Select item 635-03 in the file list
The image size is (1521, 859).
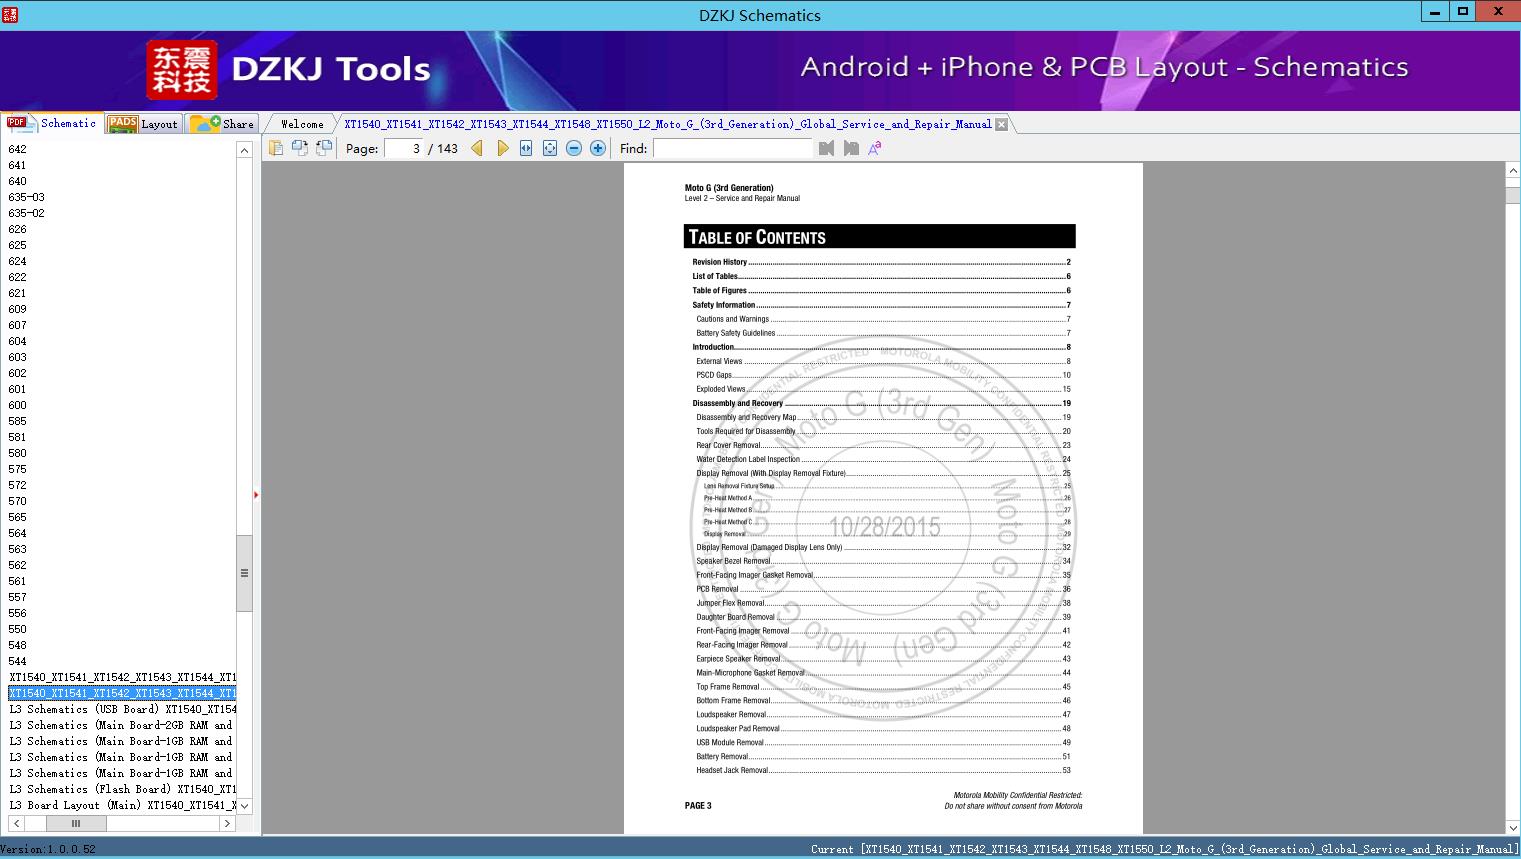(x=27, y=197)
